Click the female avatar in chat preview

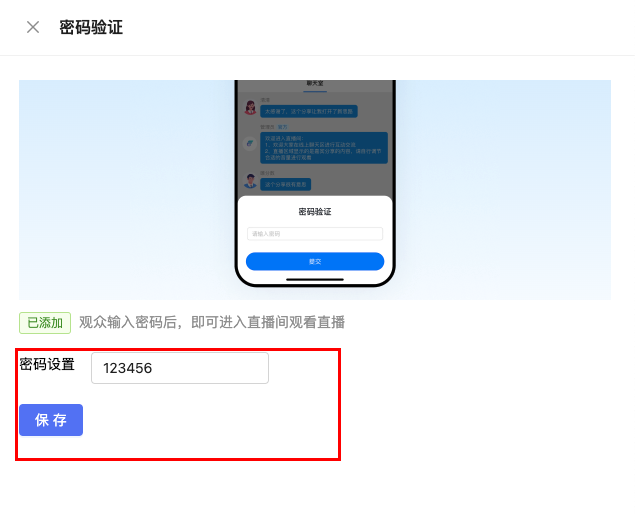[250, 108]
